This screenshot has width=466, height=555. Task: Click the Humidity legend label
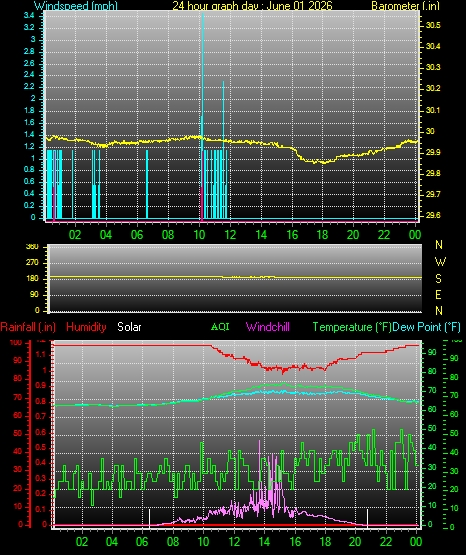pos(86,327)
